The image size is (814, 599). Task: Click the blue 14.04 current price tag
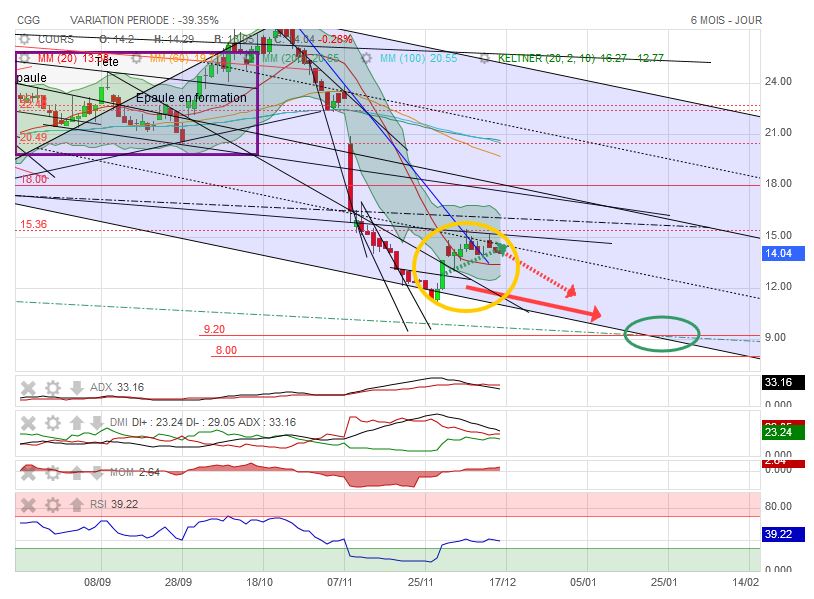pos(783,253)
